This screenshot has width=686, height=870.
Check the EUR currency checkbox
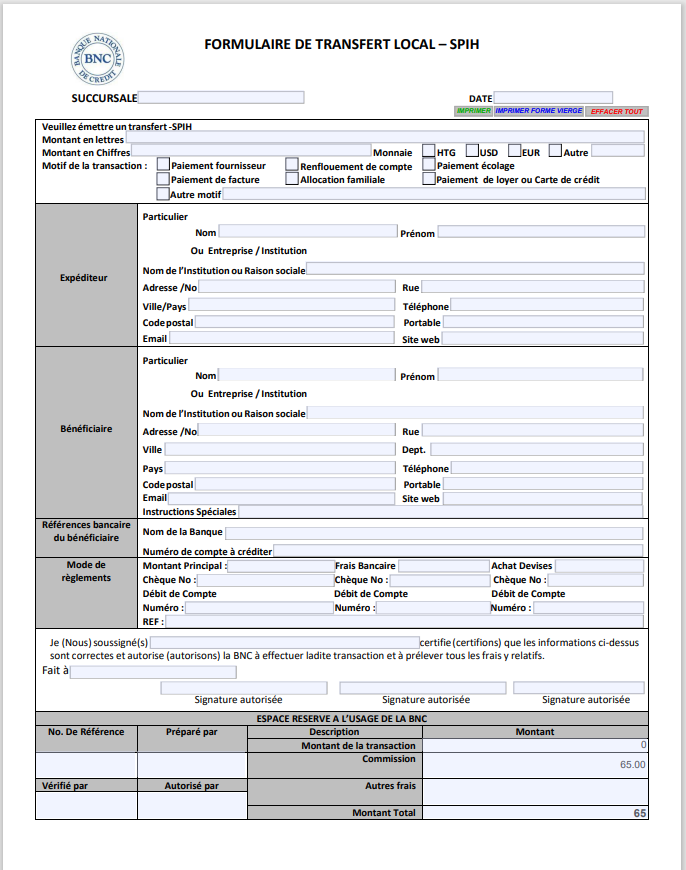(x=514, y=150)
